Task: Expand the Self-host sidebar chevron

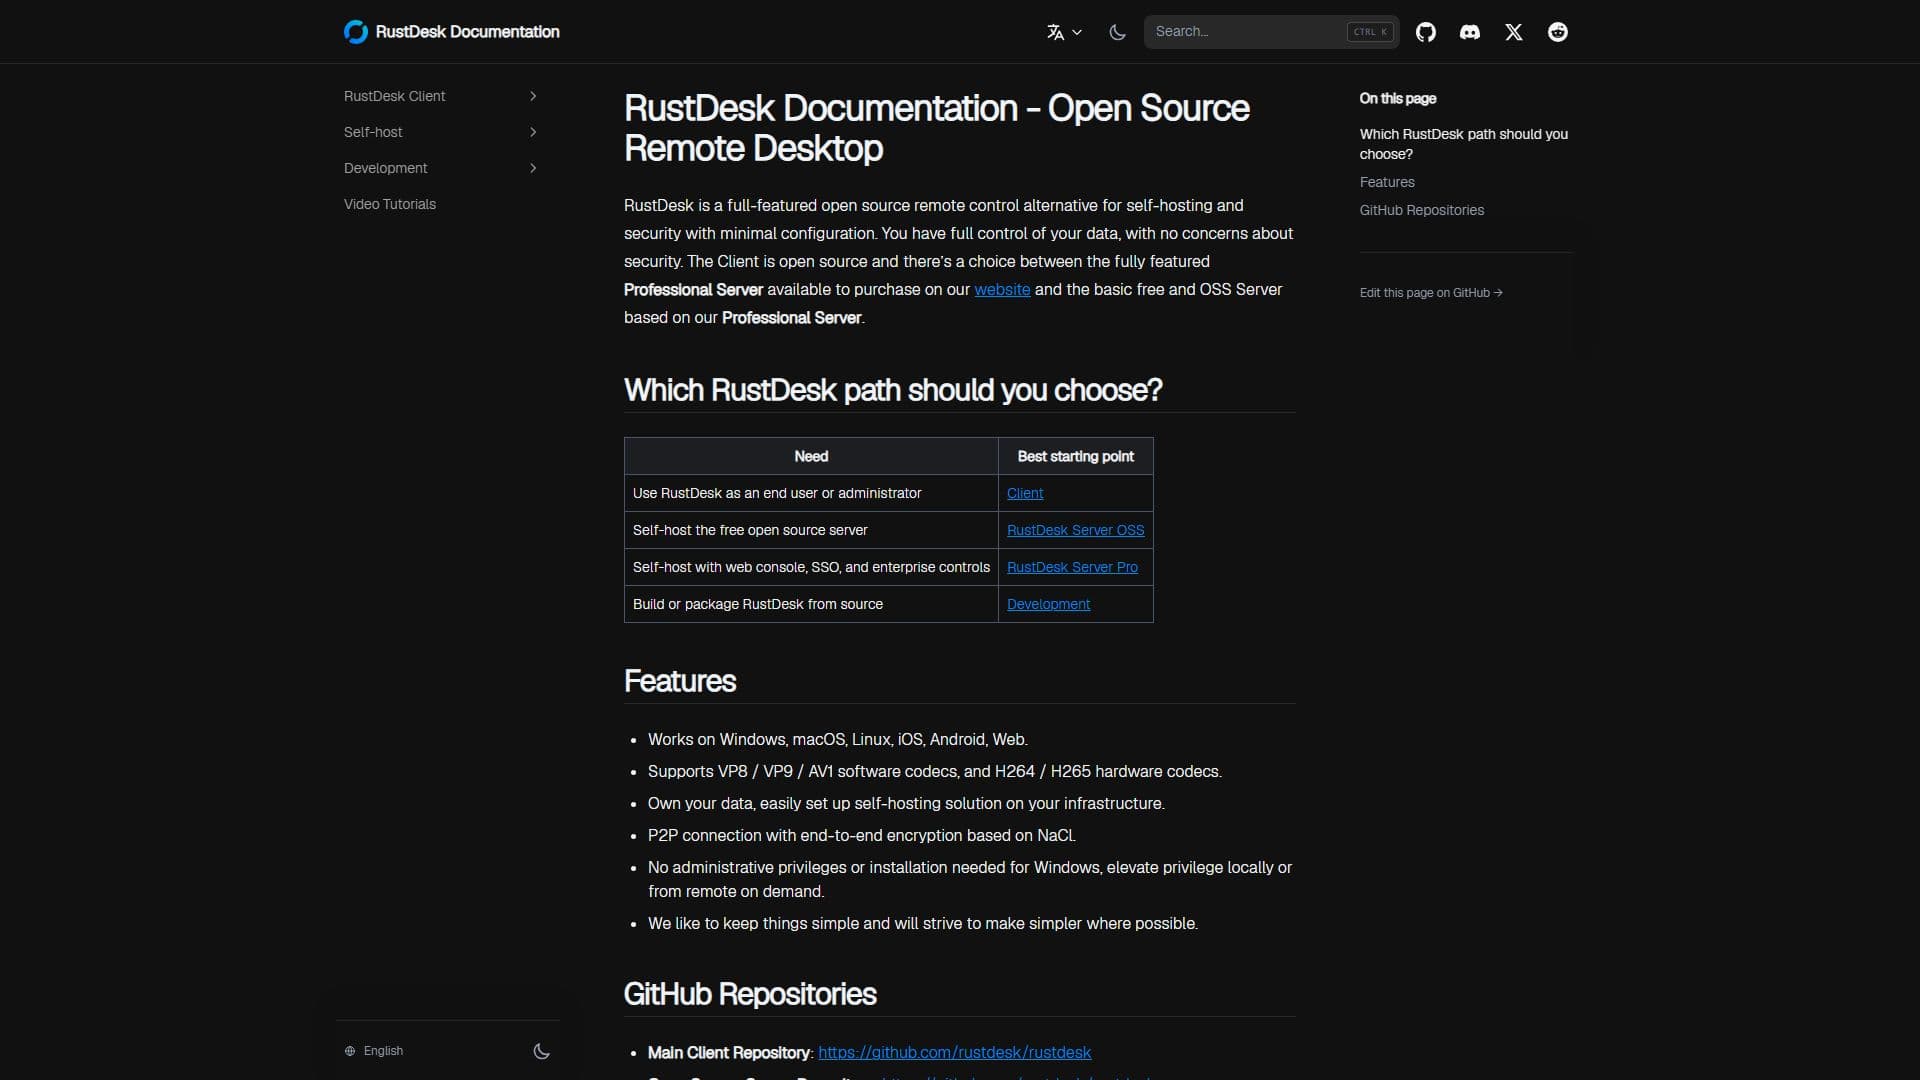Action: 533,132
